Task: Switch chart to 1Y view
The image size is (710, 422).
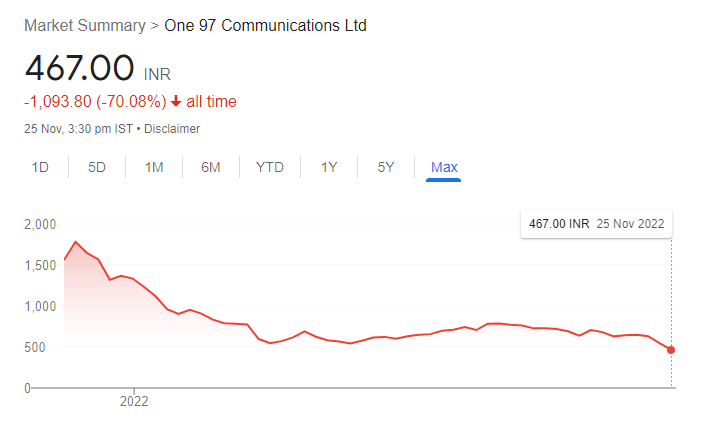Action: (x=329, y=168)
